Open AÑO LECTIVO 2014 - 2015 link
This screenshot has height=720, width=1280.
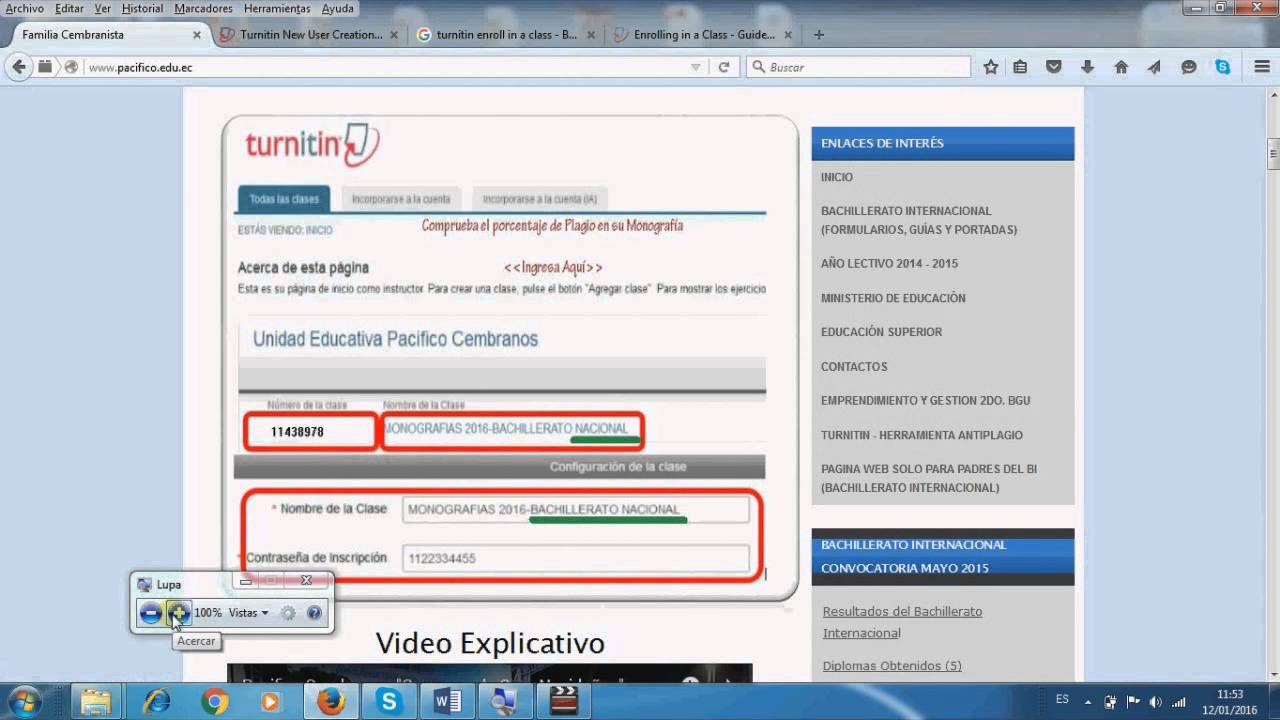click(x=889, y=264)
